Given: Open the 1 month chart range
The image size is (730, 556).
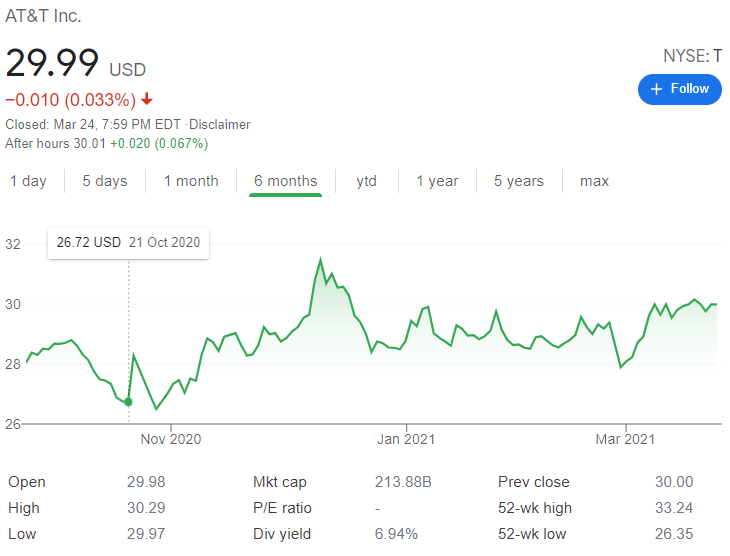Looking at the screenshot, I should 191,181.
